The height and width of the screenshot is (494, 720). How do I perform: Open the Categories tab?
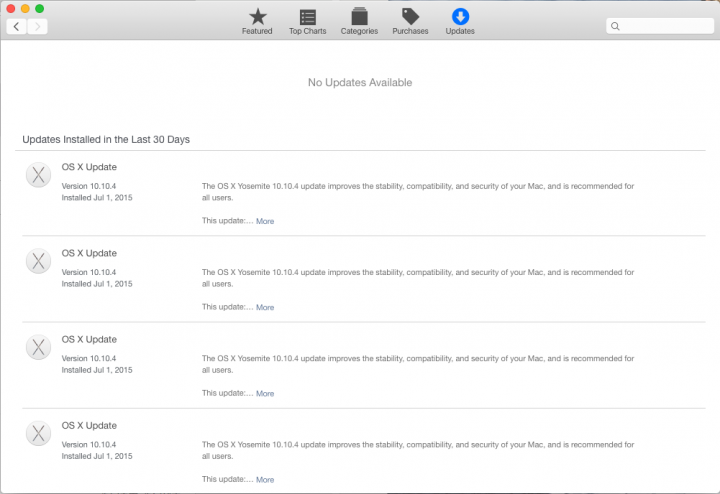point(359,22)
